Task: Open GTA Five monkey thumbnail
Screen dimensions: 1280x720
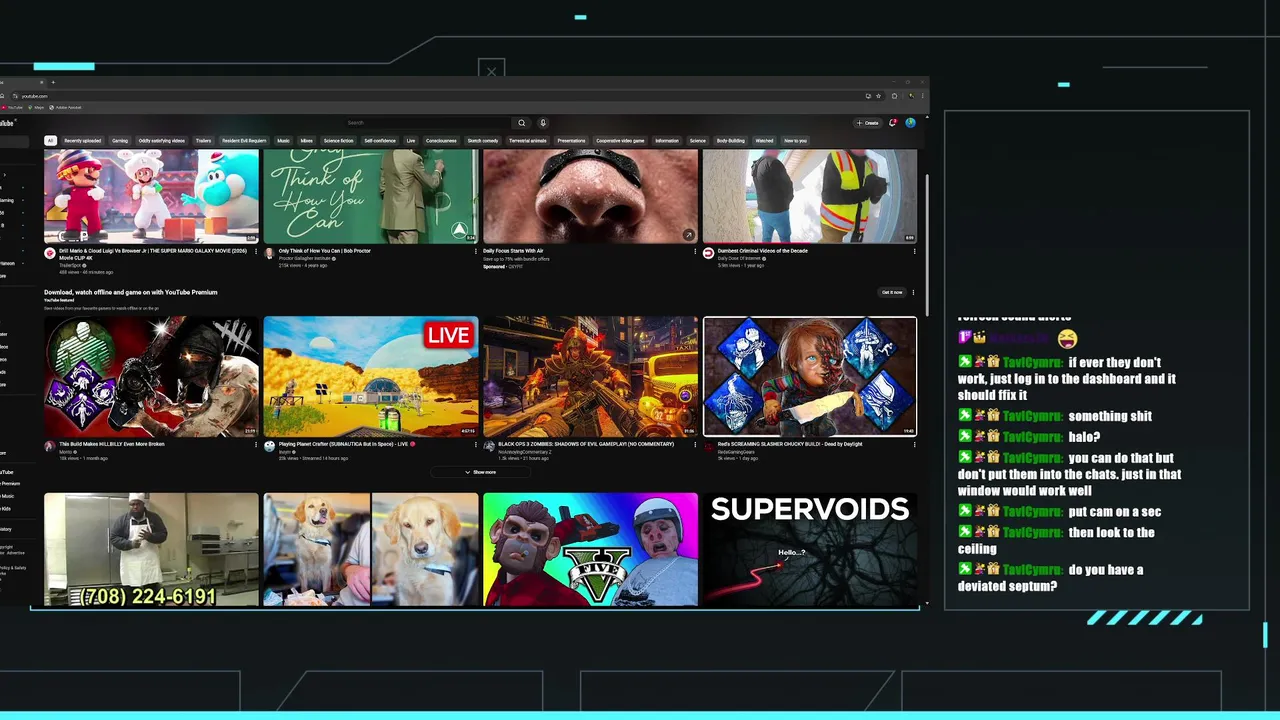Action: pyautogui.click(x=590, y=550)
